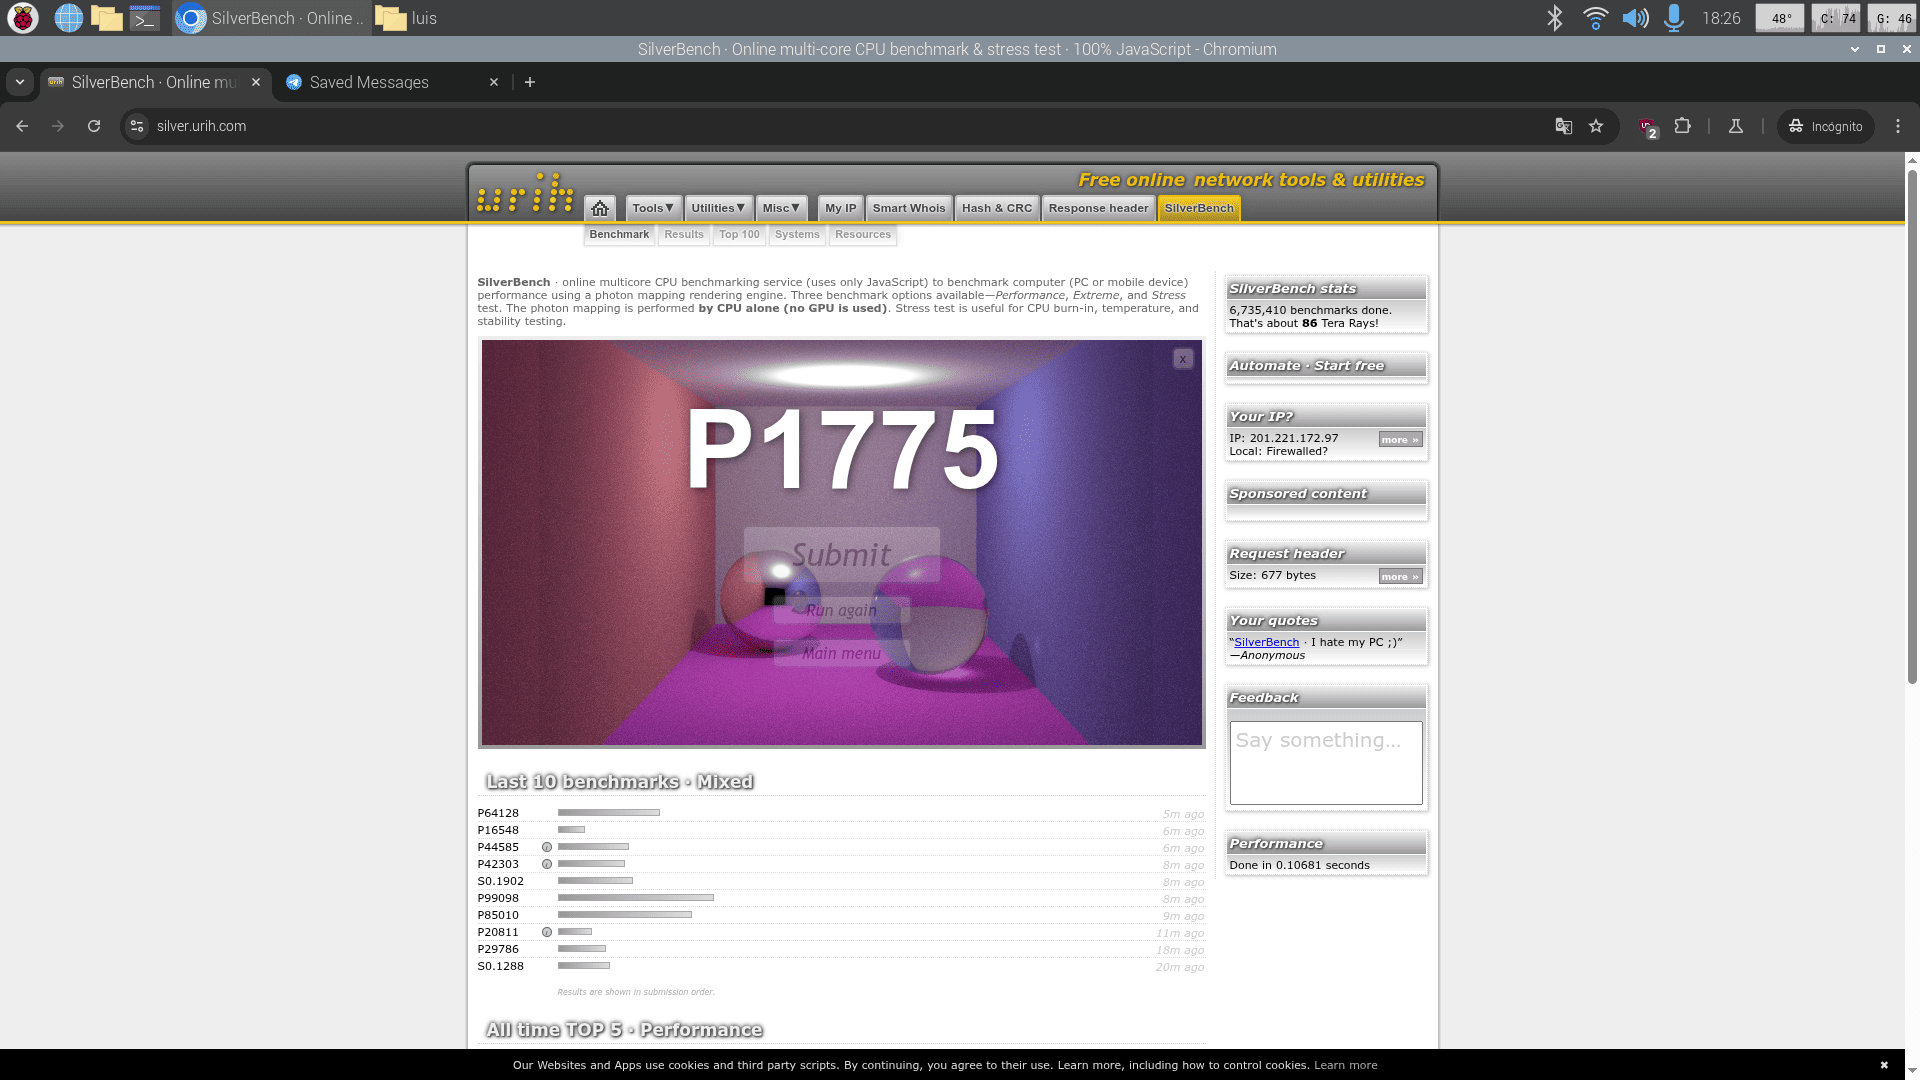Click the Incógnito profile button
1920x1080 pixels.
tap(1825, 126)
